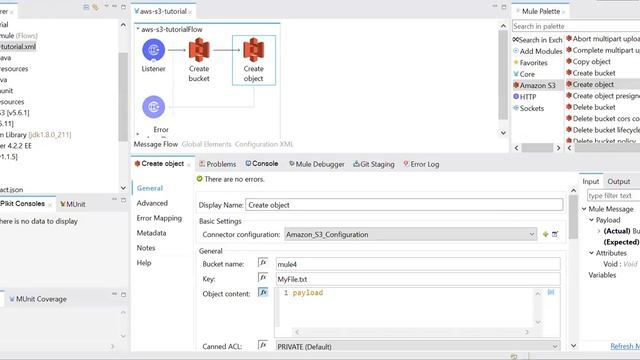Switch to Configuration XML editor tab

point(264,144)
